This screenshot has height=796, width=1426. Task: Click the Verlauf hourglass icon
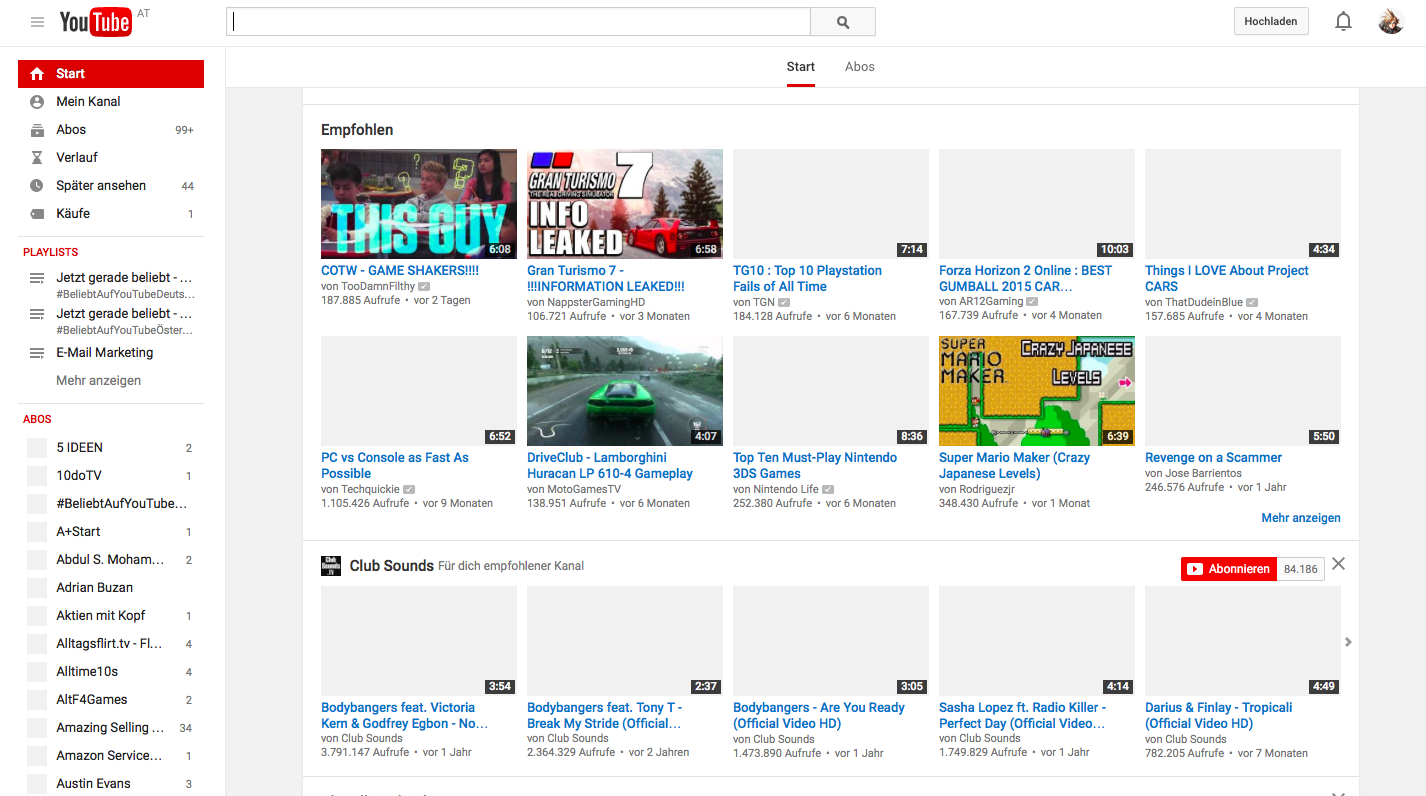tap(37, 158)
